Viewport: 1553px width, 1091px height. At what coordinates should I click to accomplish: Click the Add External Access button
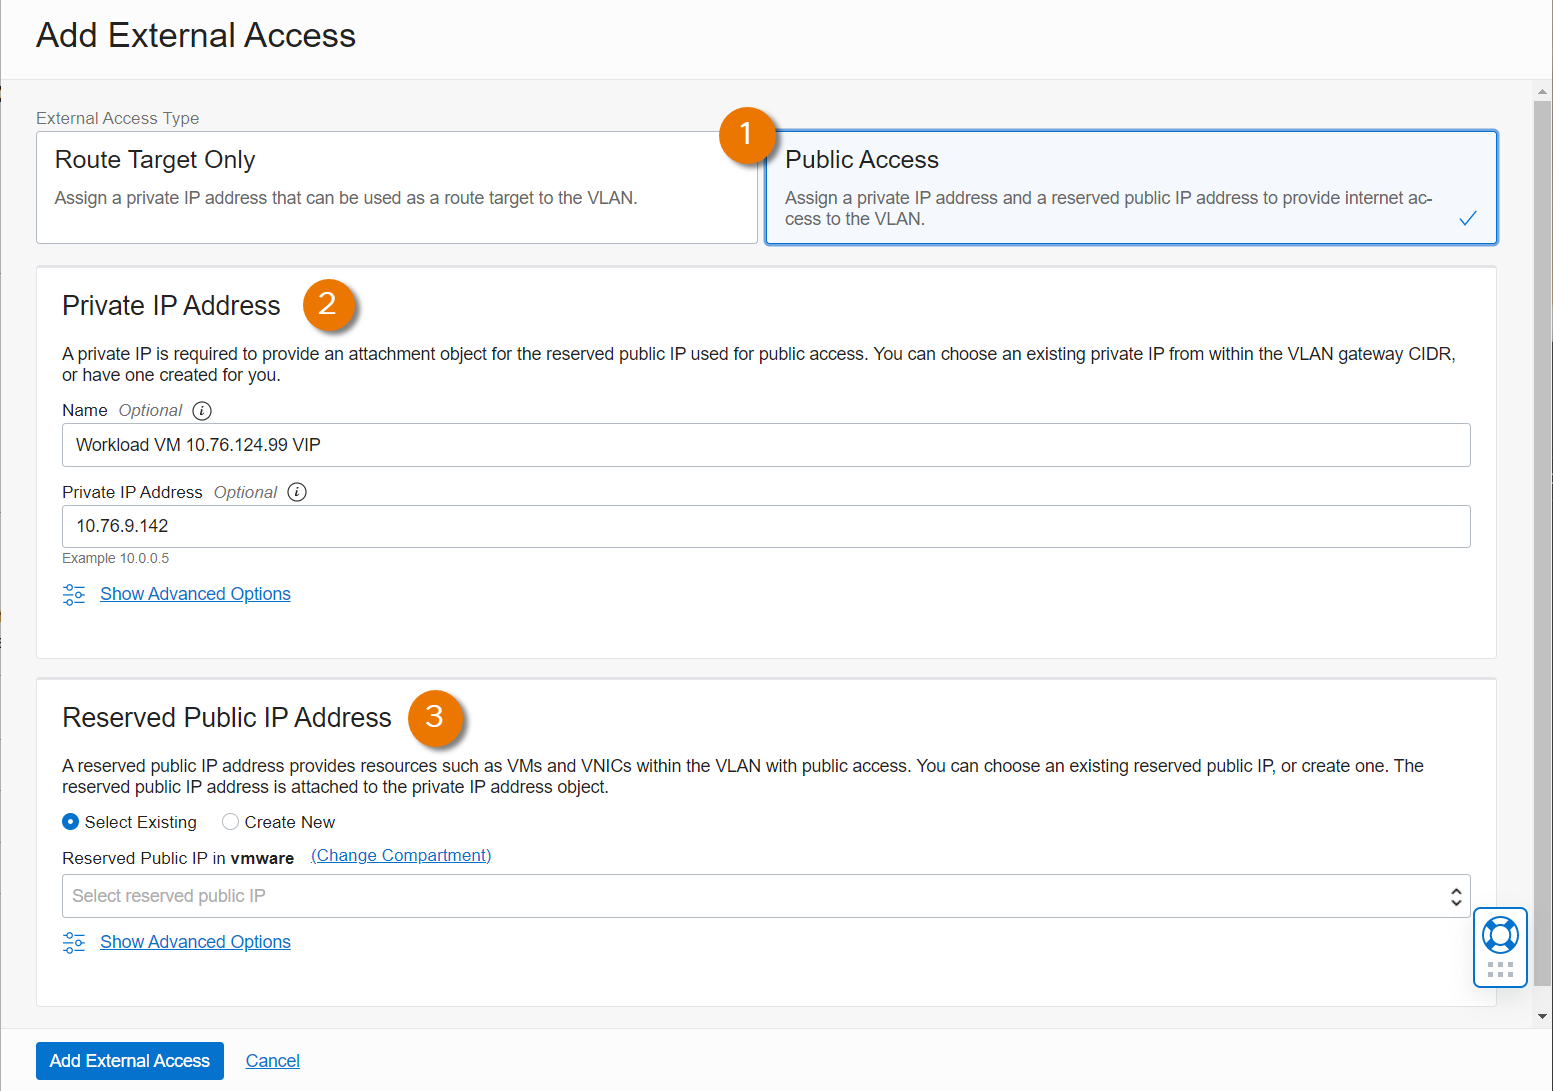130,1061
